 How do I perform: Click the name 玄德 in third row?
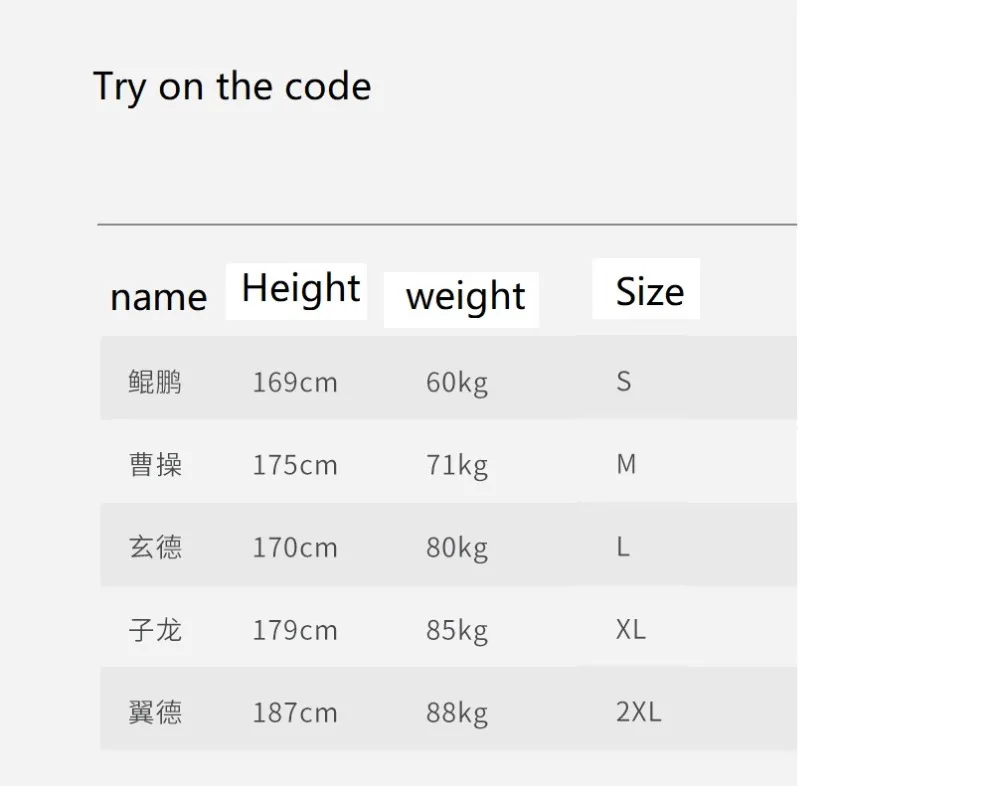tap(156, 547)
